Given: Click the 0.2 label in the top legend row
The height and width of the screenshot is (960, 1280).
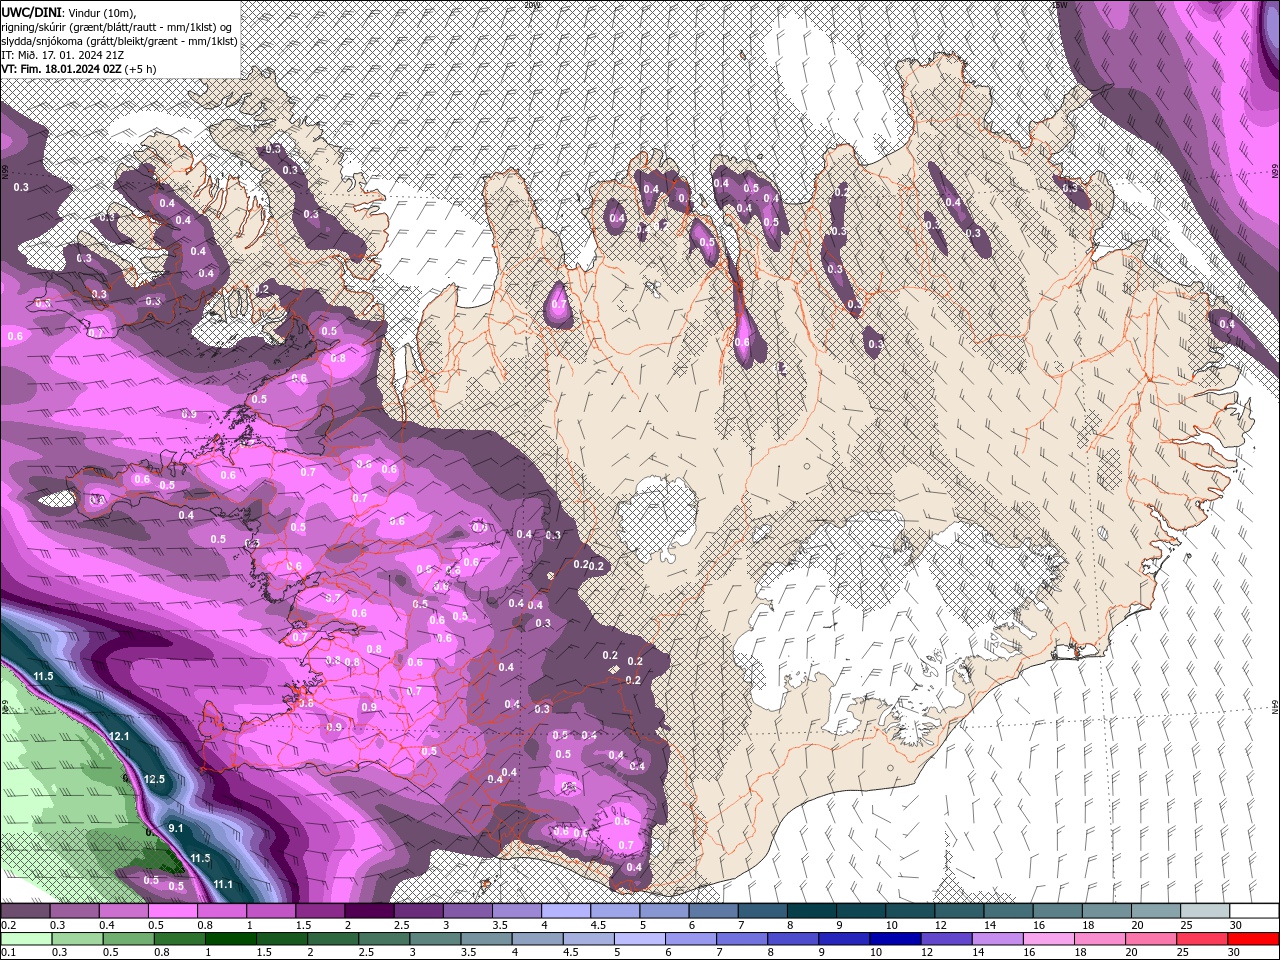Looking at the screenshot, I should click(x=8, y=925).
